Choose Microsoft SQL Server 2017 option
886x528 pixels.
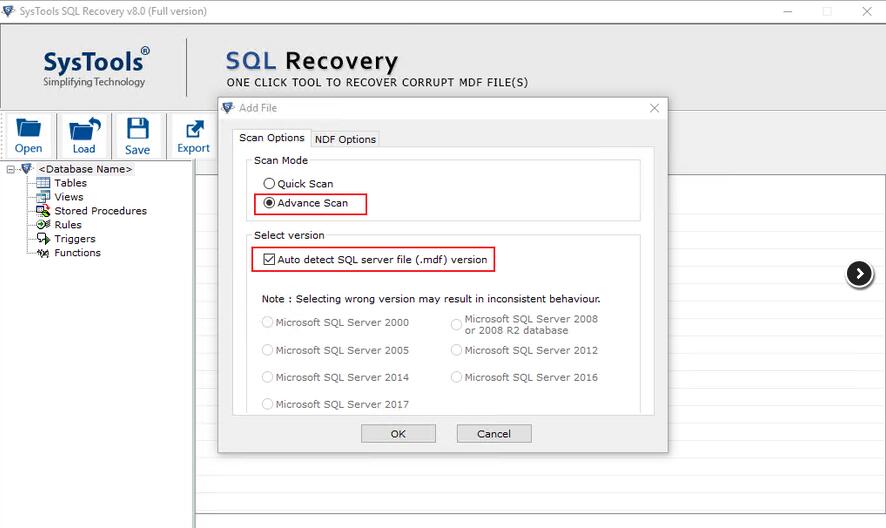267,404
